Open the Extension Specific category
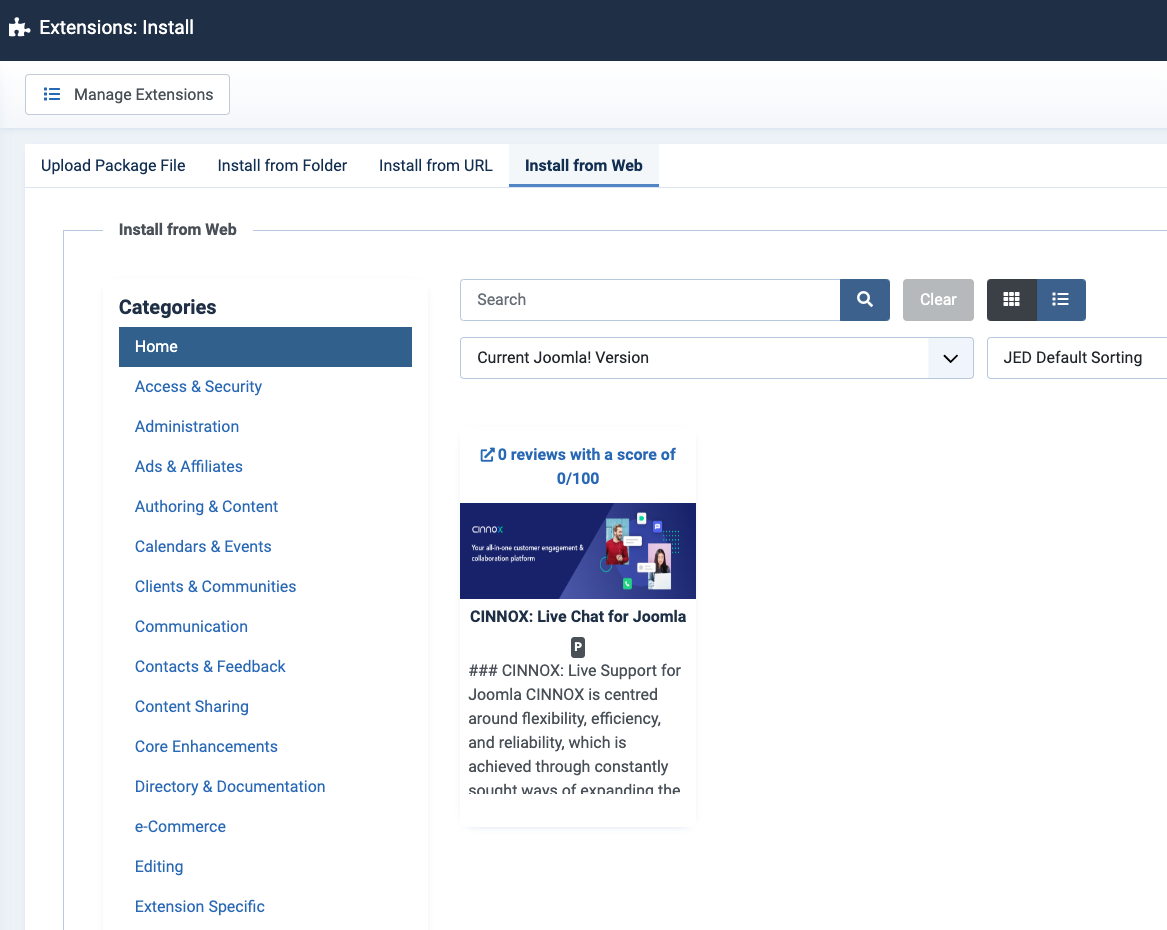The height and width of the screenshot is (930, 1167). point(199,907)
